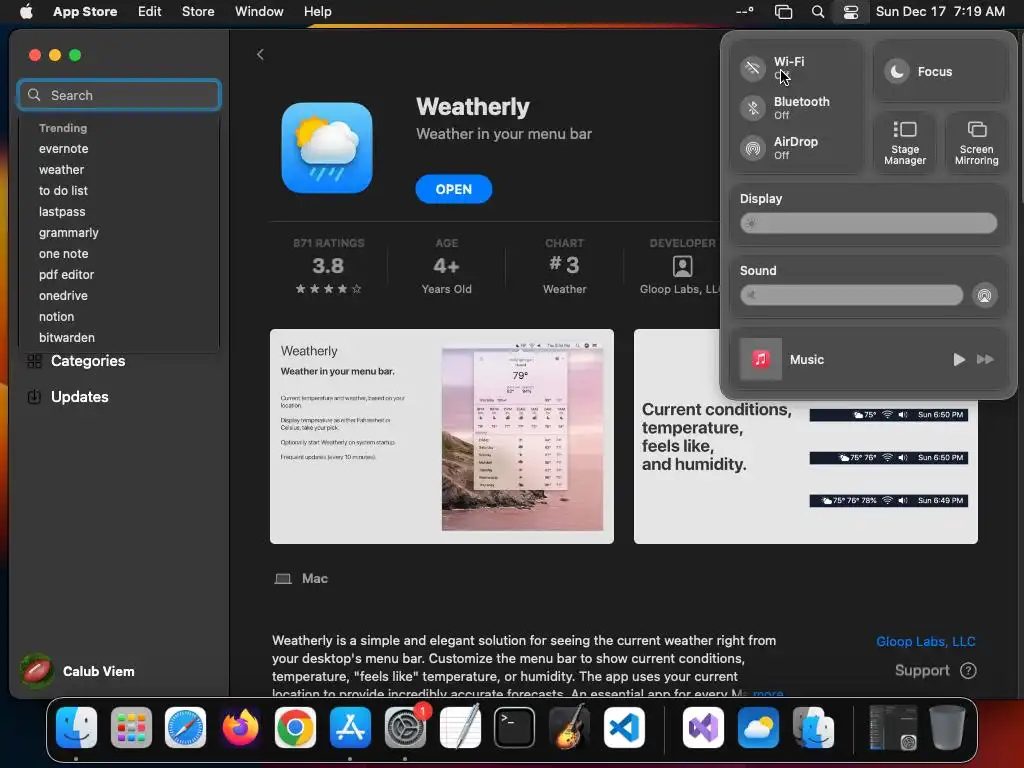Open AirPlay audio output icon
Image resolution: width=1024 pixels, height=768 pixels.
coord(984,295)
